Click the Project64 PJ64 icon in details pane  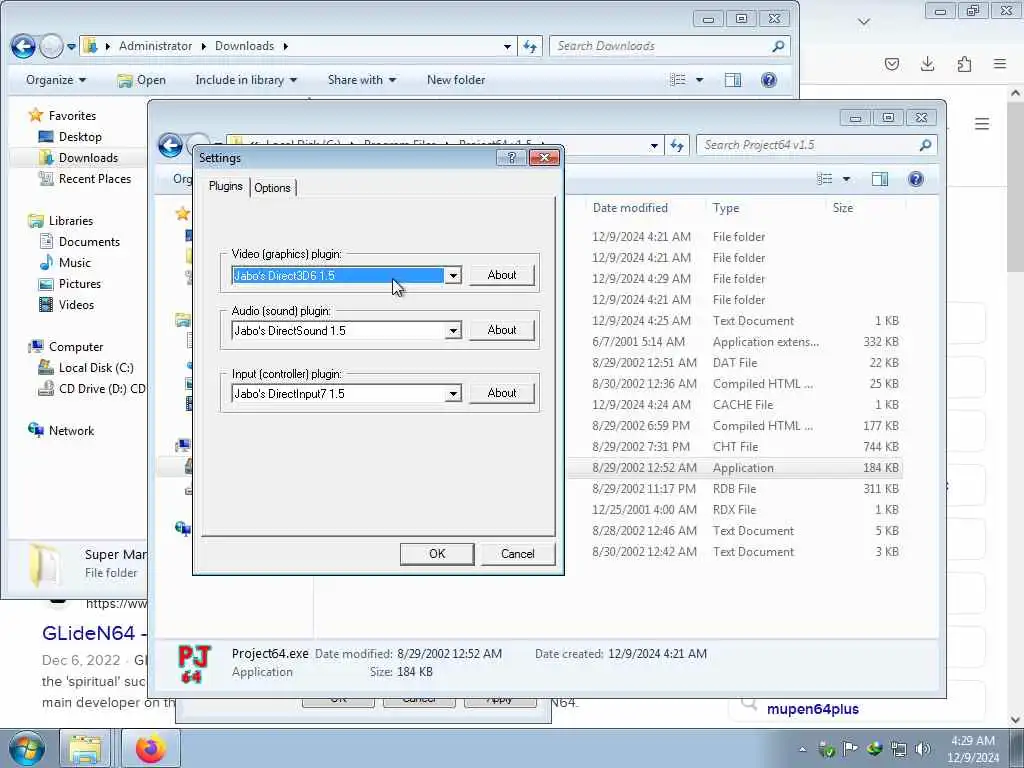coord(194,664)
